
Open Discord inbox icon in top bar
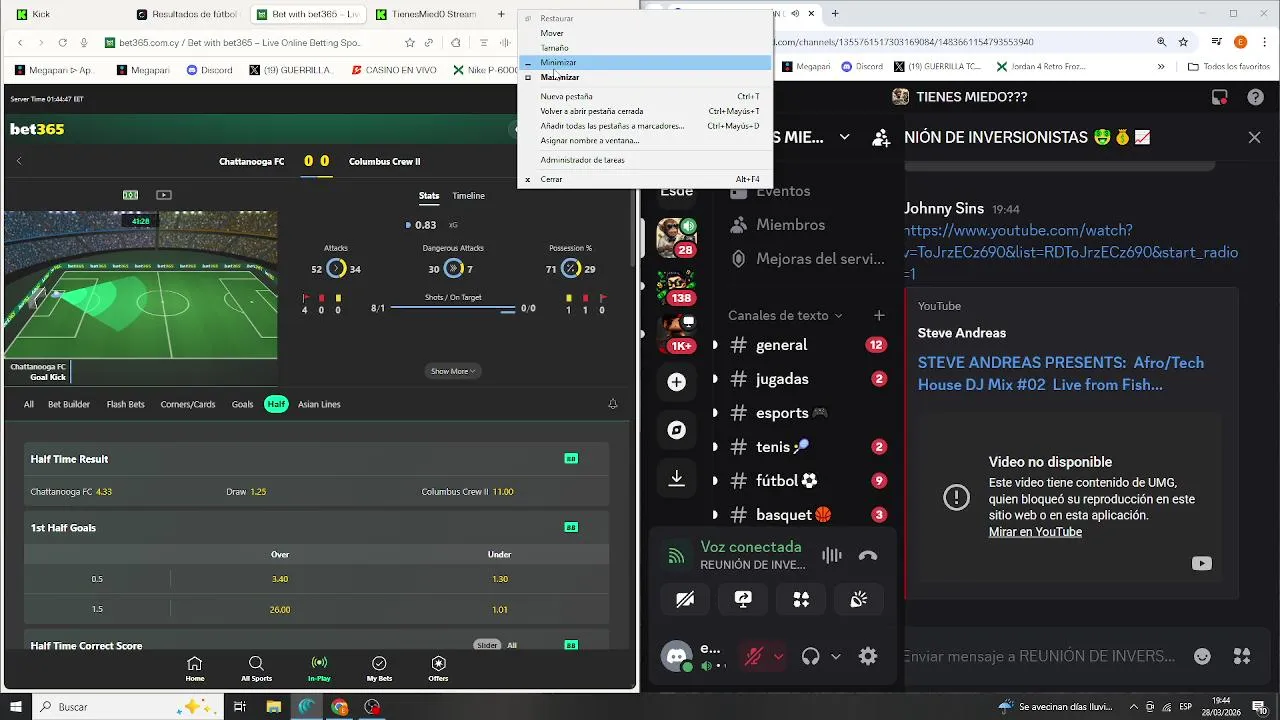pos(1219,97)
